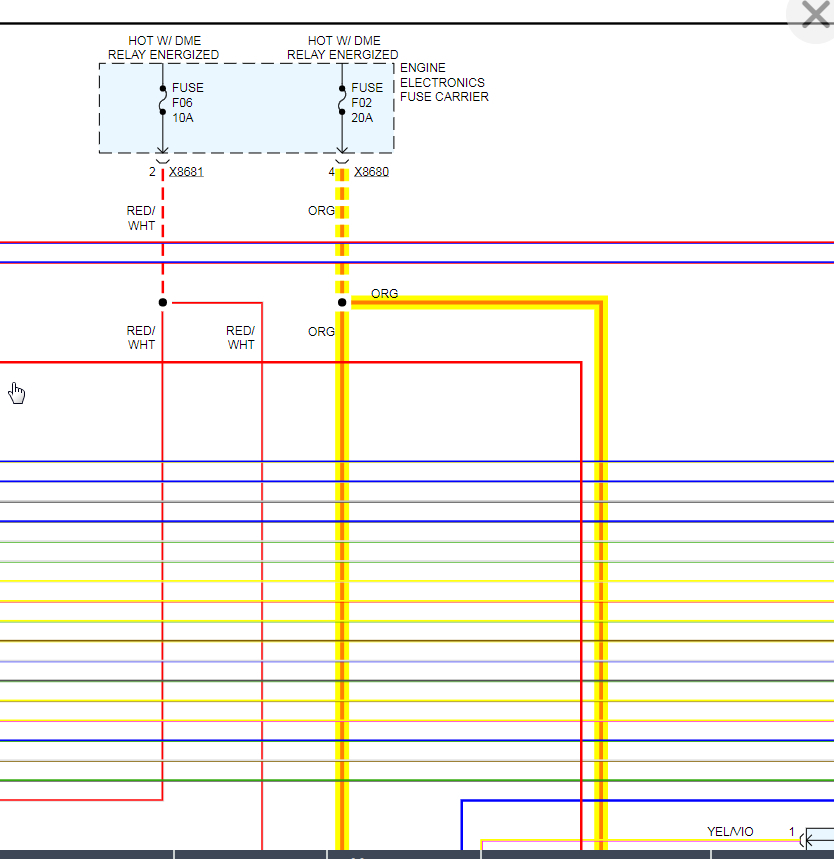Image resolution: width=834 pixels, height=859 pixels.
Task: Select the second RED/WHT vertical wire label
Action: [241, 337]
